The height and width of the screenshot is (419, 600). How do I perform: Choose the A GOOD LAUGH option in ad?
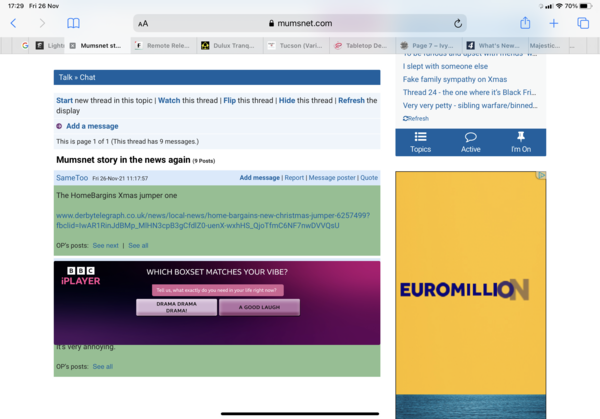pyautogui.click(x=259, y=308)
